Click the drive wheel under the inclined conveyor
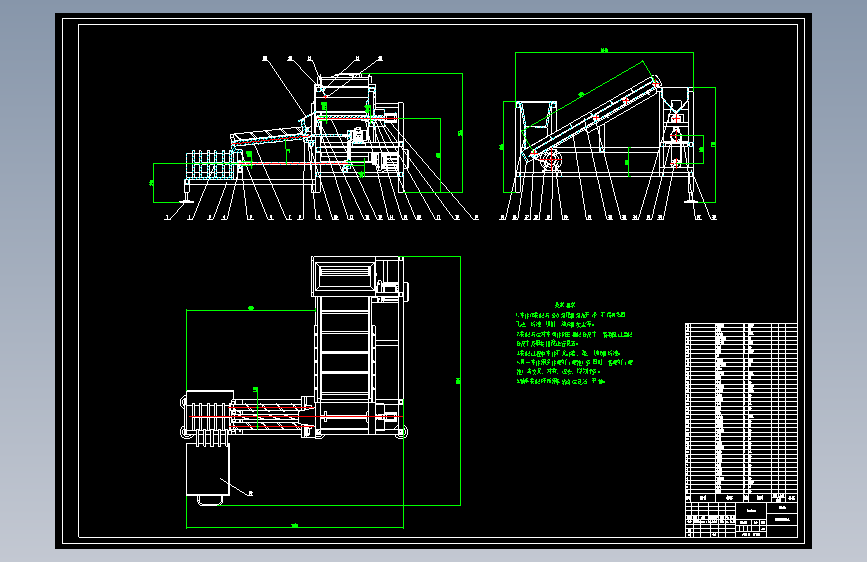This screenshot has width=867, height=562. 551,160
